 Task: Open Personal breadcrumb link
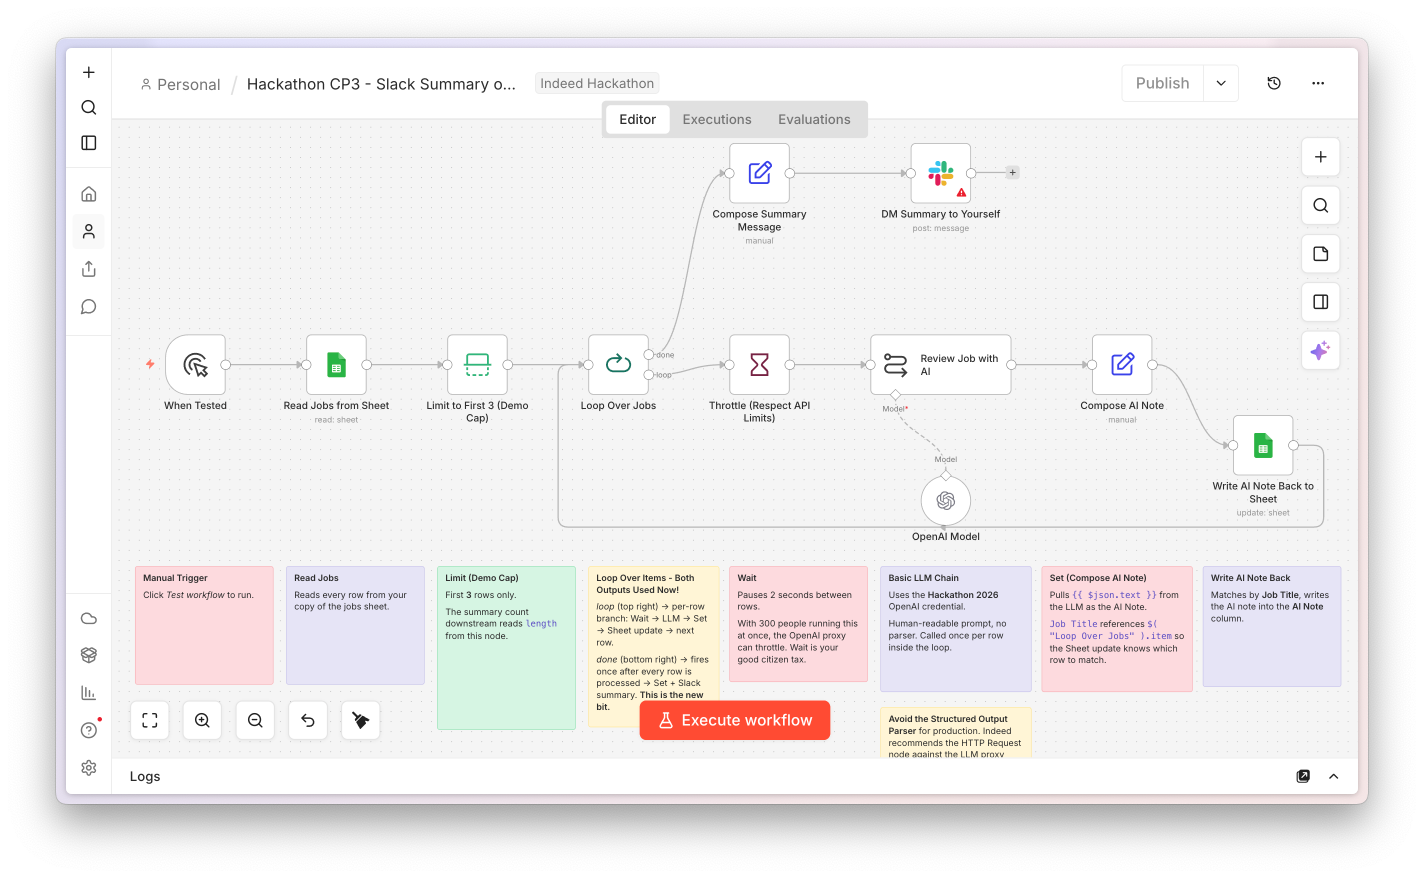(x=181, y=85)
